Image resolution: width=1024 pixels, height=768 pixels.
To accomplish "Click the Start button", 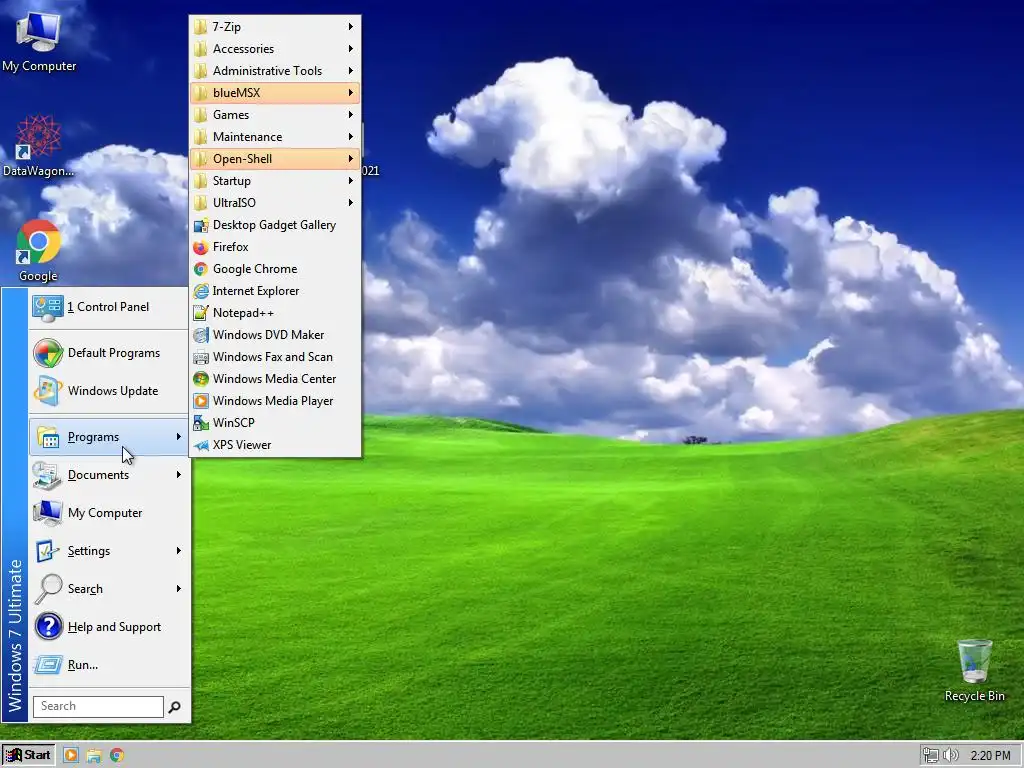I will point(28,755).
